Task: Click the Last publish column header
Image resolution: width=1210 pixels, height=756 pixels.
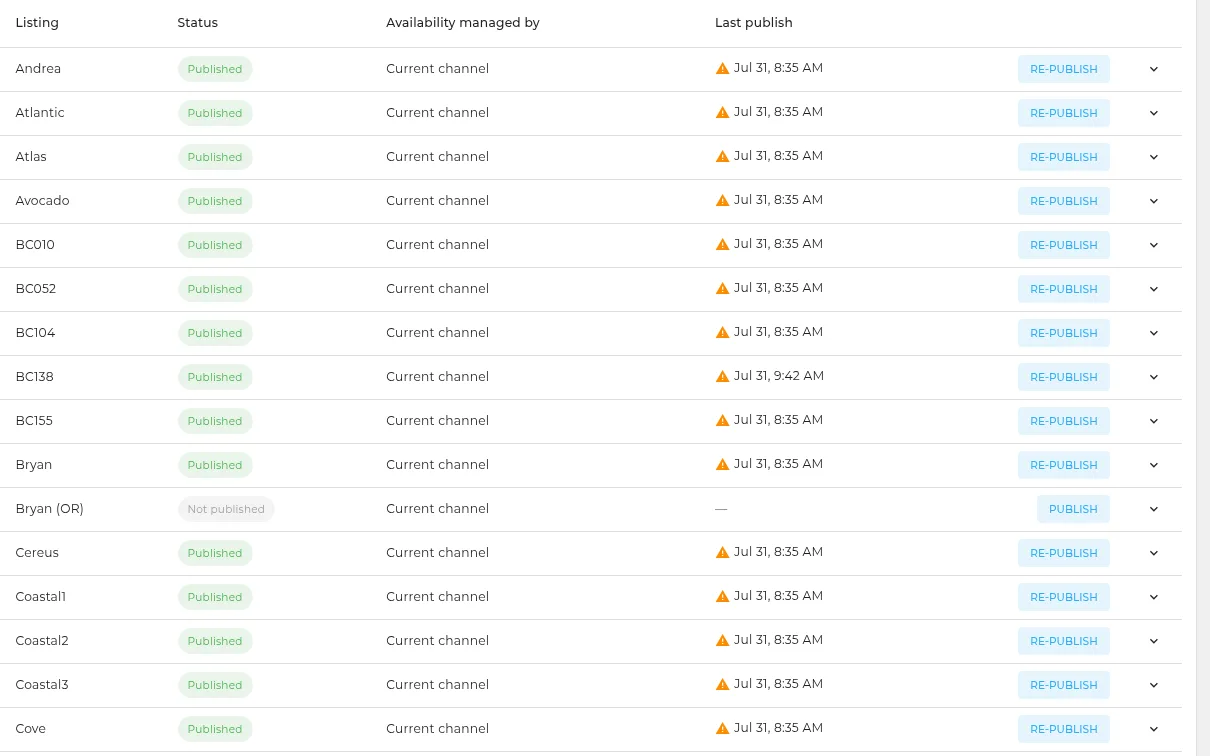Action: 754,22
